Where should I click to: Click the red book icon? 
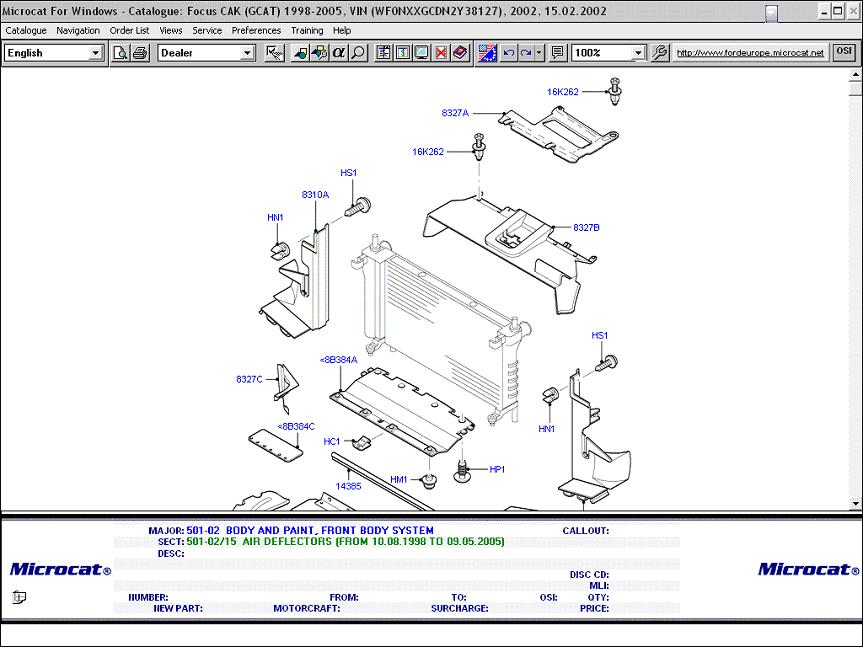(x=460, y=52)
